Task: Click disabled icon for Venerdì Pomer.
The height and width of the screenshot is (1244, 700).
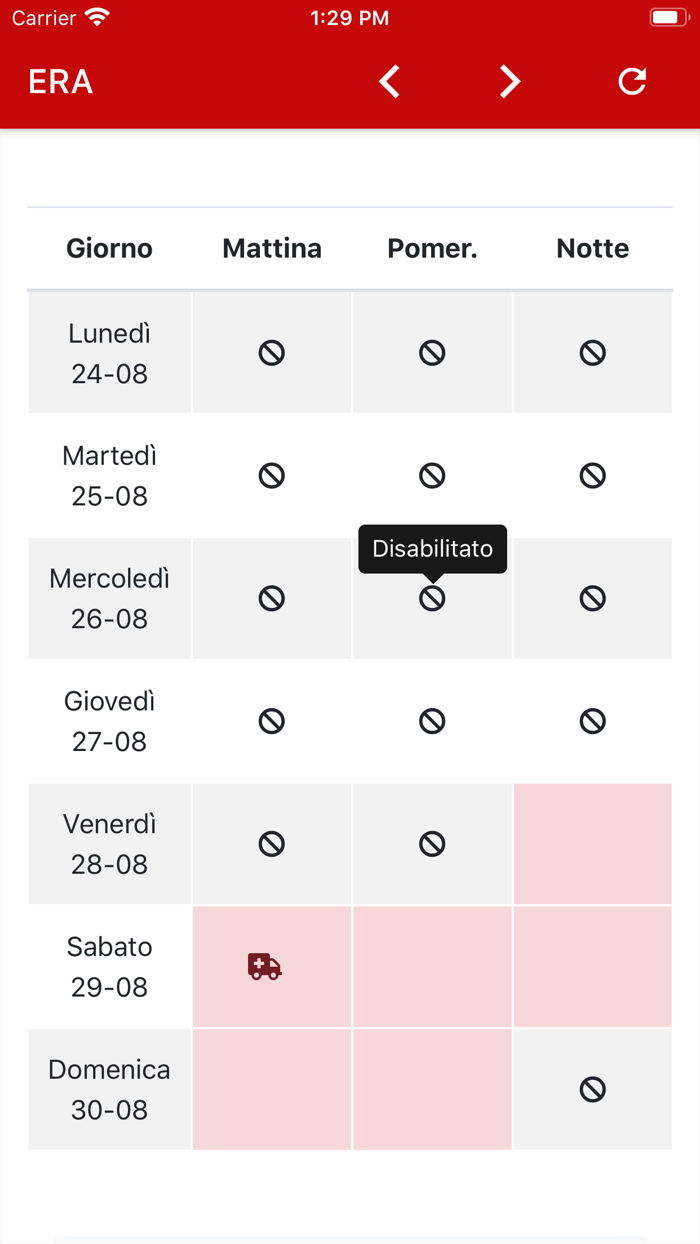Action: [432, 844]
